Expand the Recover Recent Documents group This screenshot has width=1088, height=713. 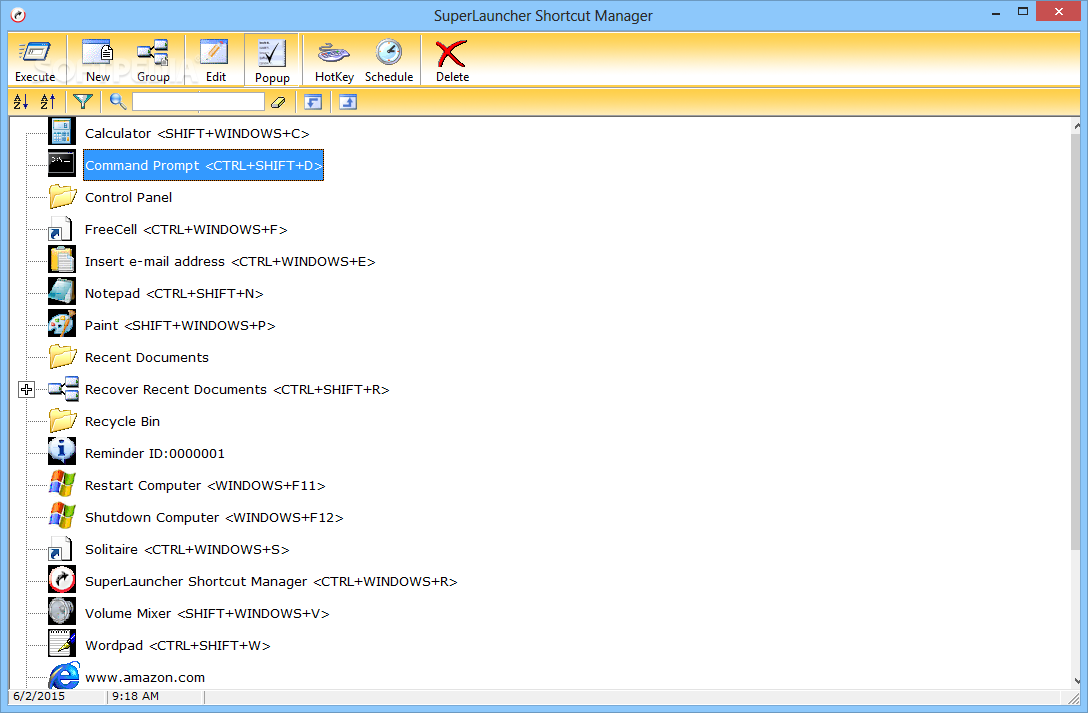coord(26,390)
